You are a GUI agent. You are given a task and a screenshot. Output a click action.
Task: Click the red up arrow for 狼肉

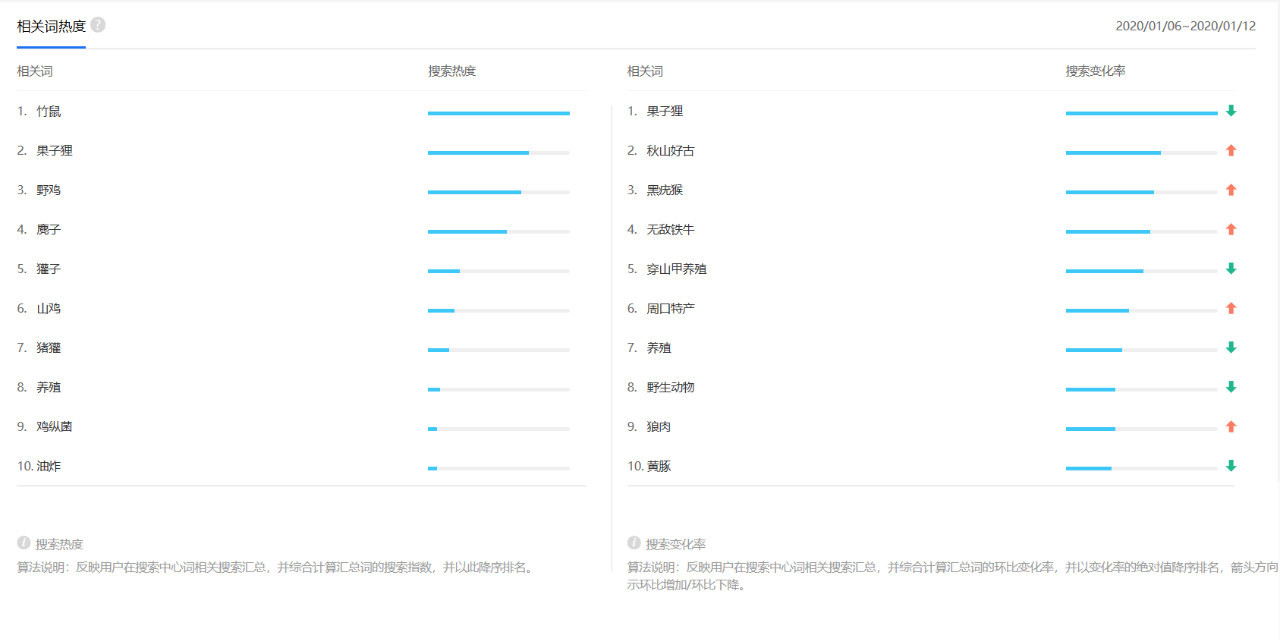pos(1231,427)
